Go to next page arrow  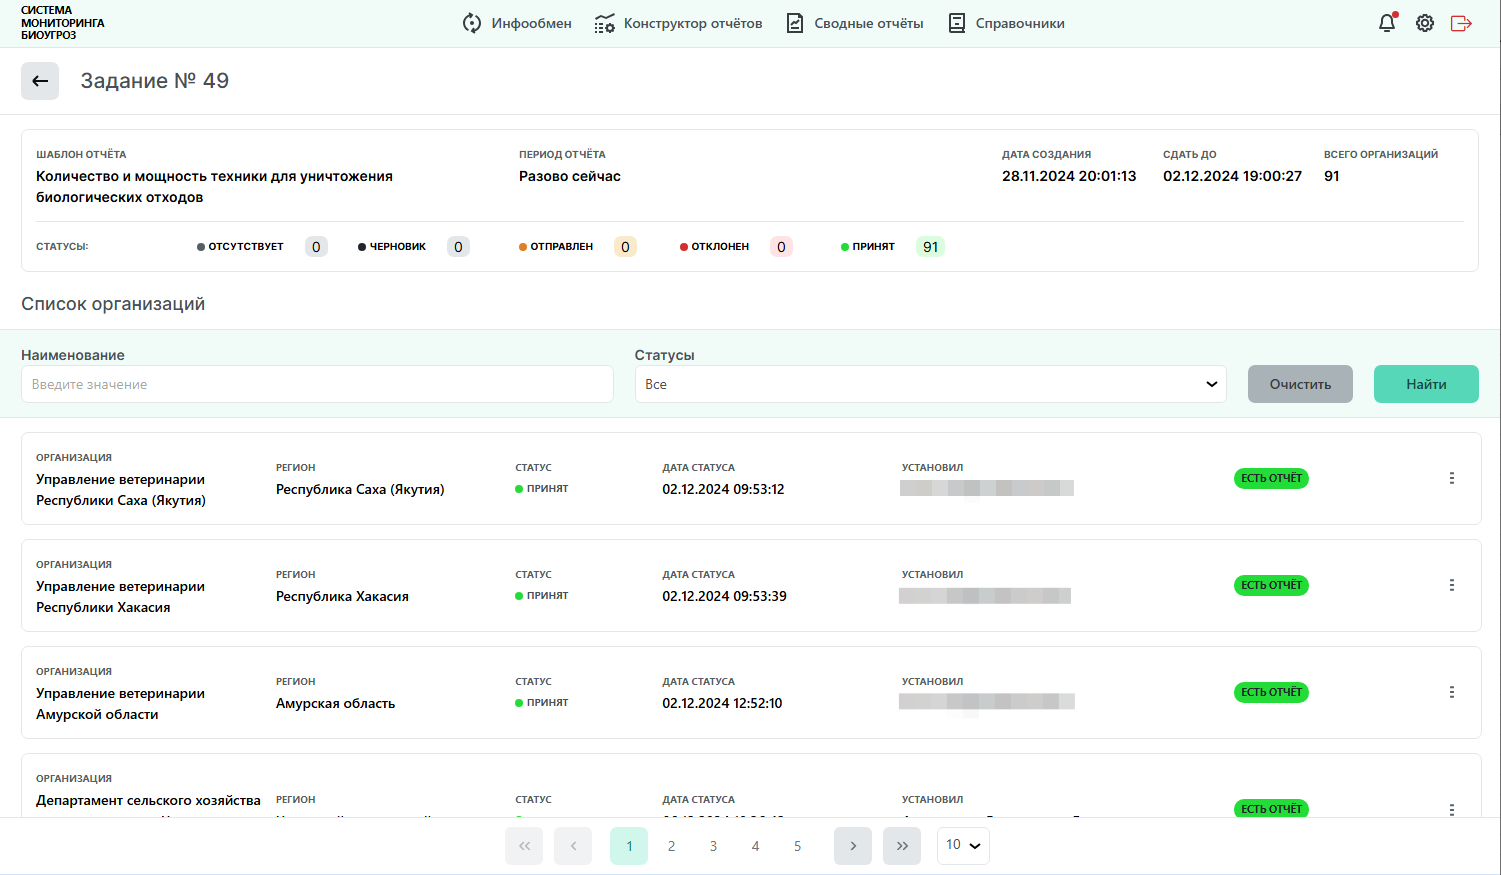coord(853,846)
